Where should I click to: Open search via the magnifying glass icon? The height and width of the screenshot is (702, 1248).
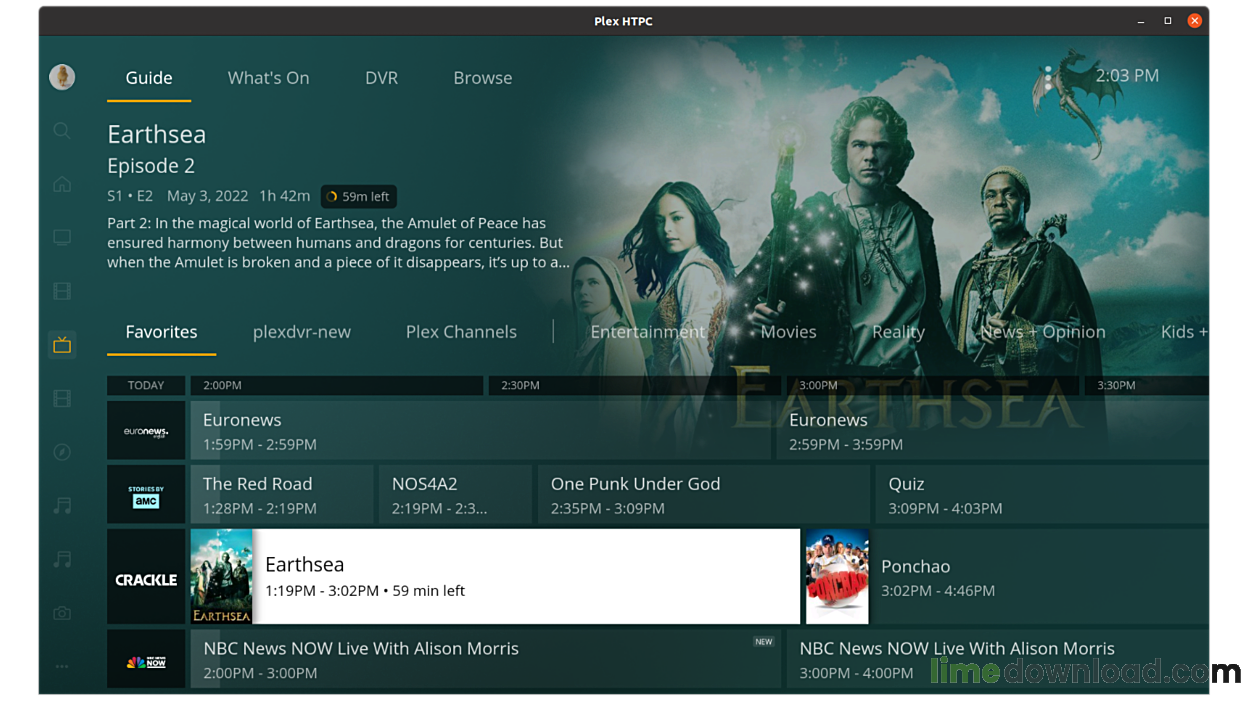62,131
